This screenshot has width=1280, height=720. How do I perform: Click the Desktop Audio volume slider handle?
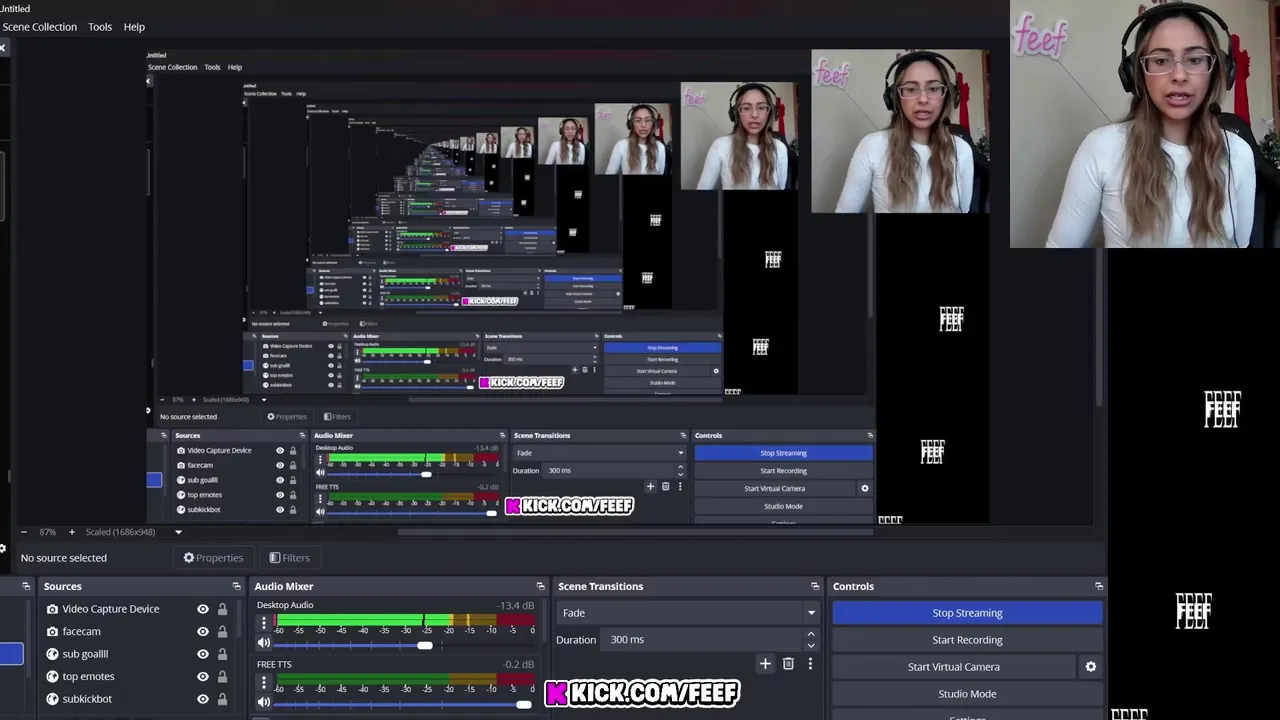point(425,645)
